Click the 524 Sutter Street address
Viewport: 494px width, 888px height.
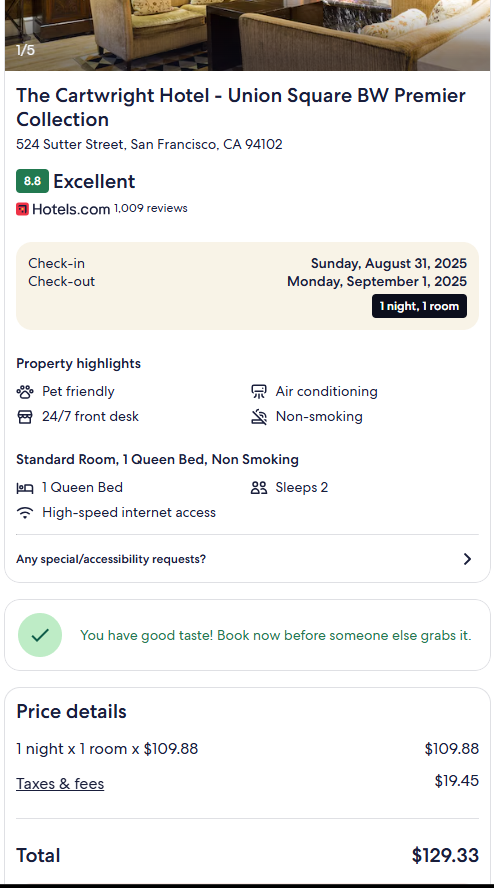pos(150,144)
